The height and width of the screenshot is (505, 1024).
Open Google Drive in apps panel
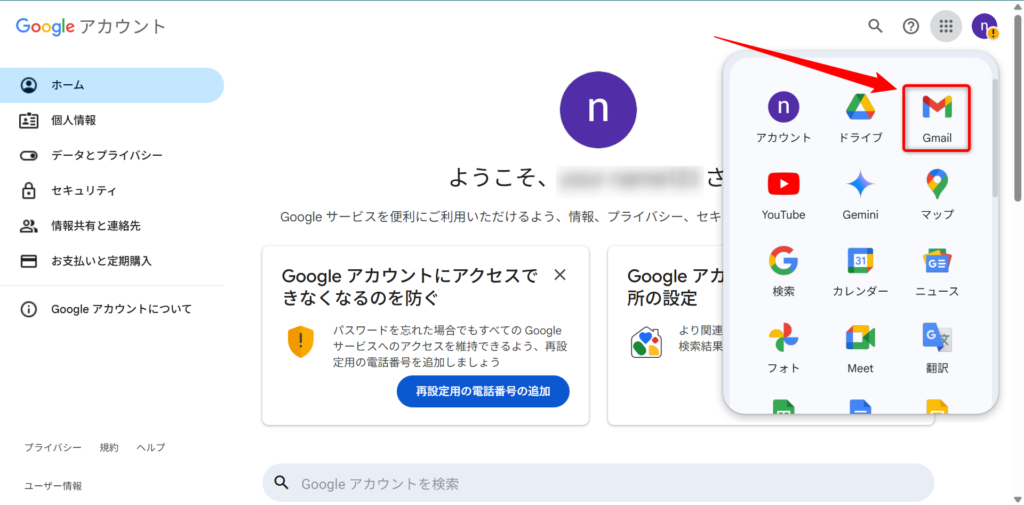click(860, 118)
